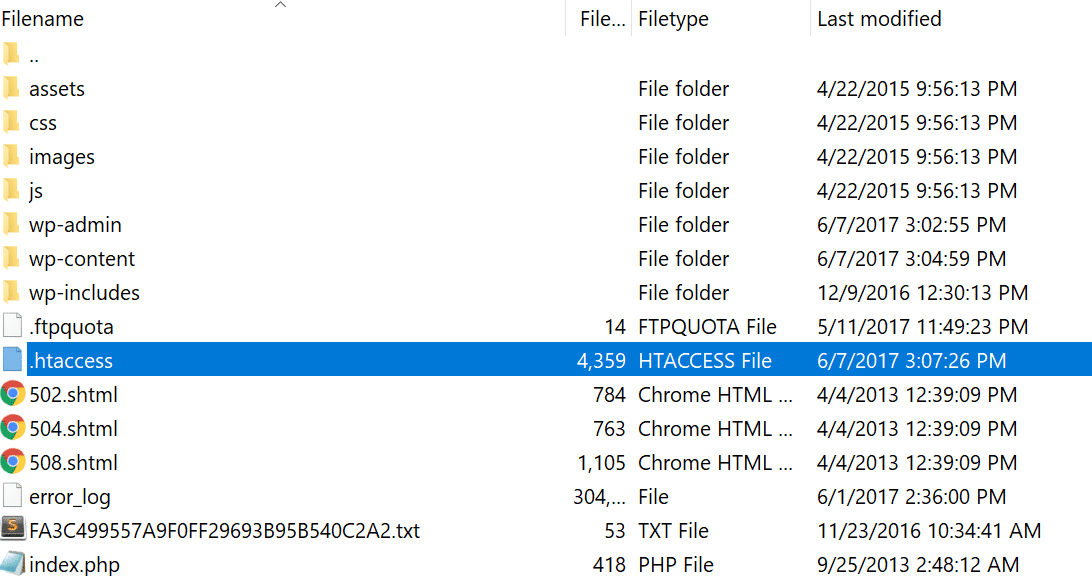Click the sort arrow above the Filename column
1092x576 pixels.
[280, 5]
